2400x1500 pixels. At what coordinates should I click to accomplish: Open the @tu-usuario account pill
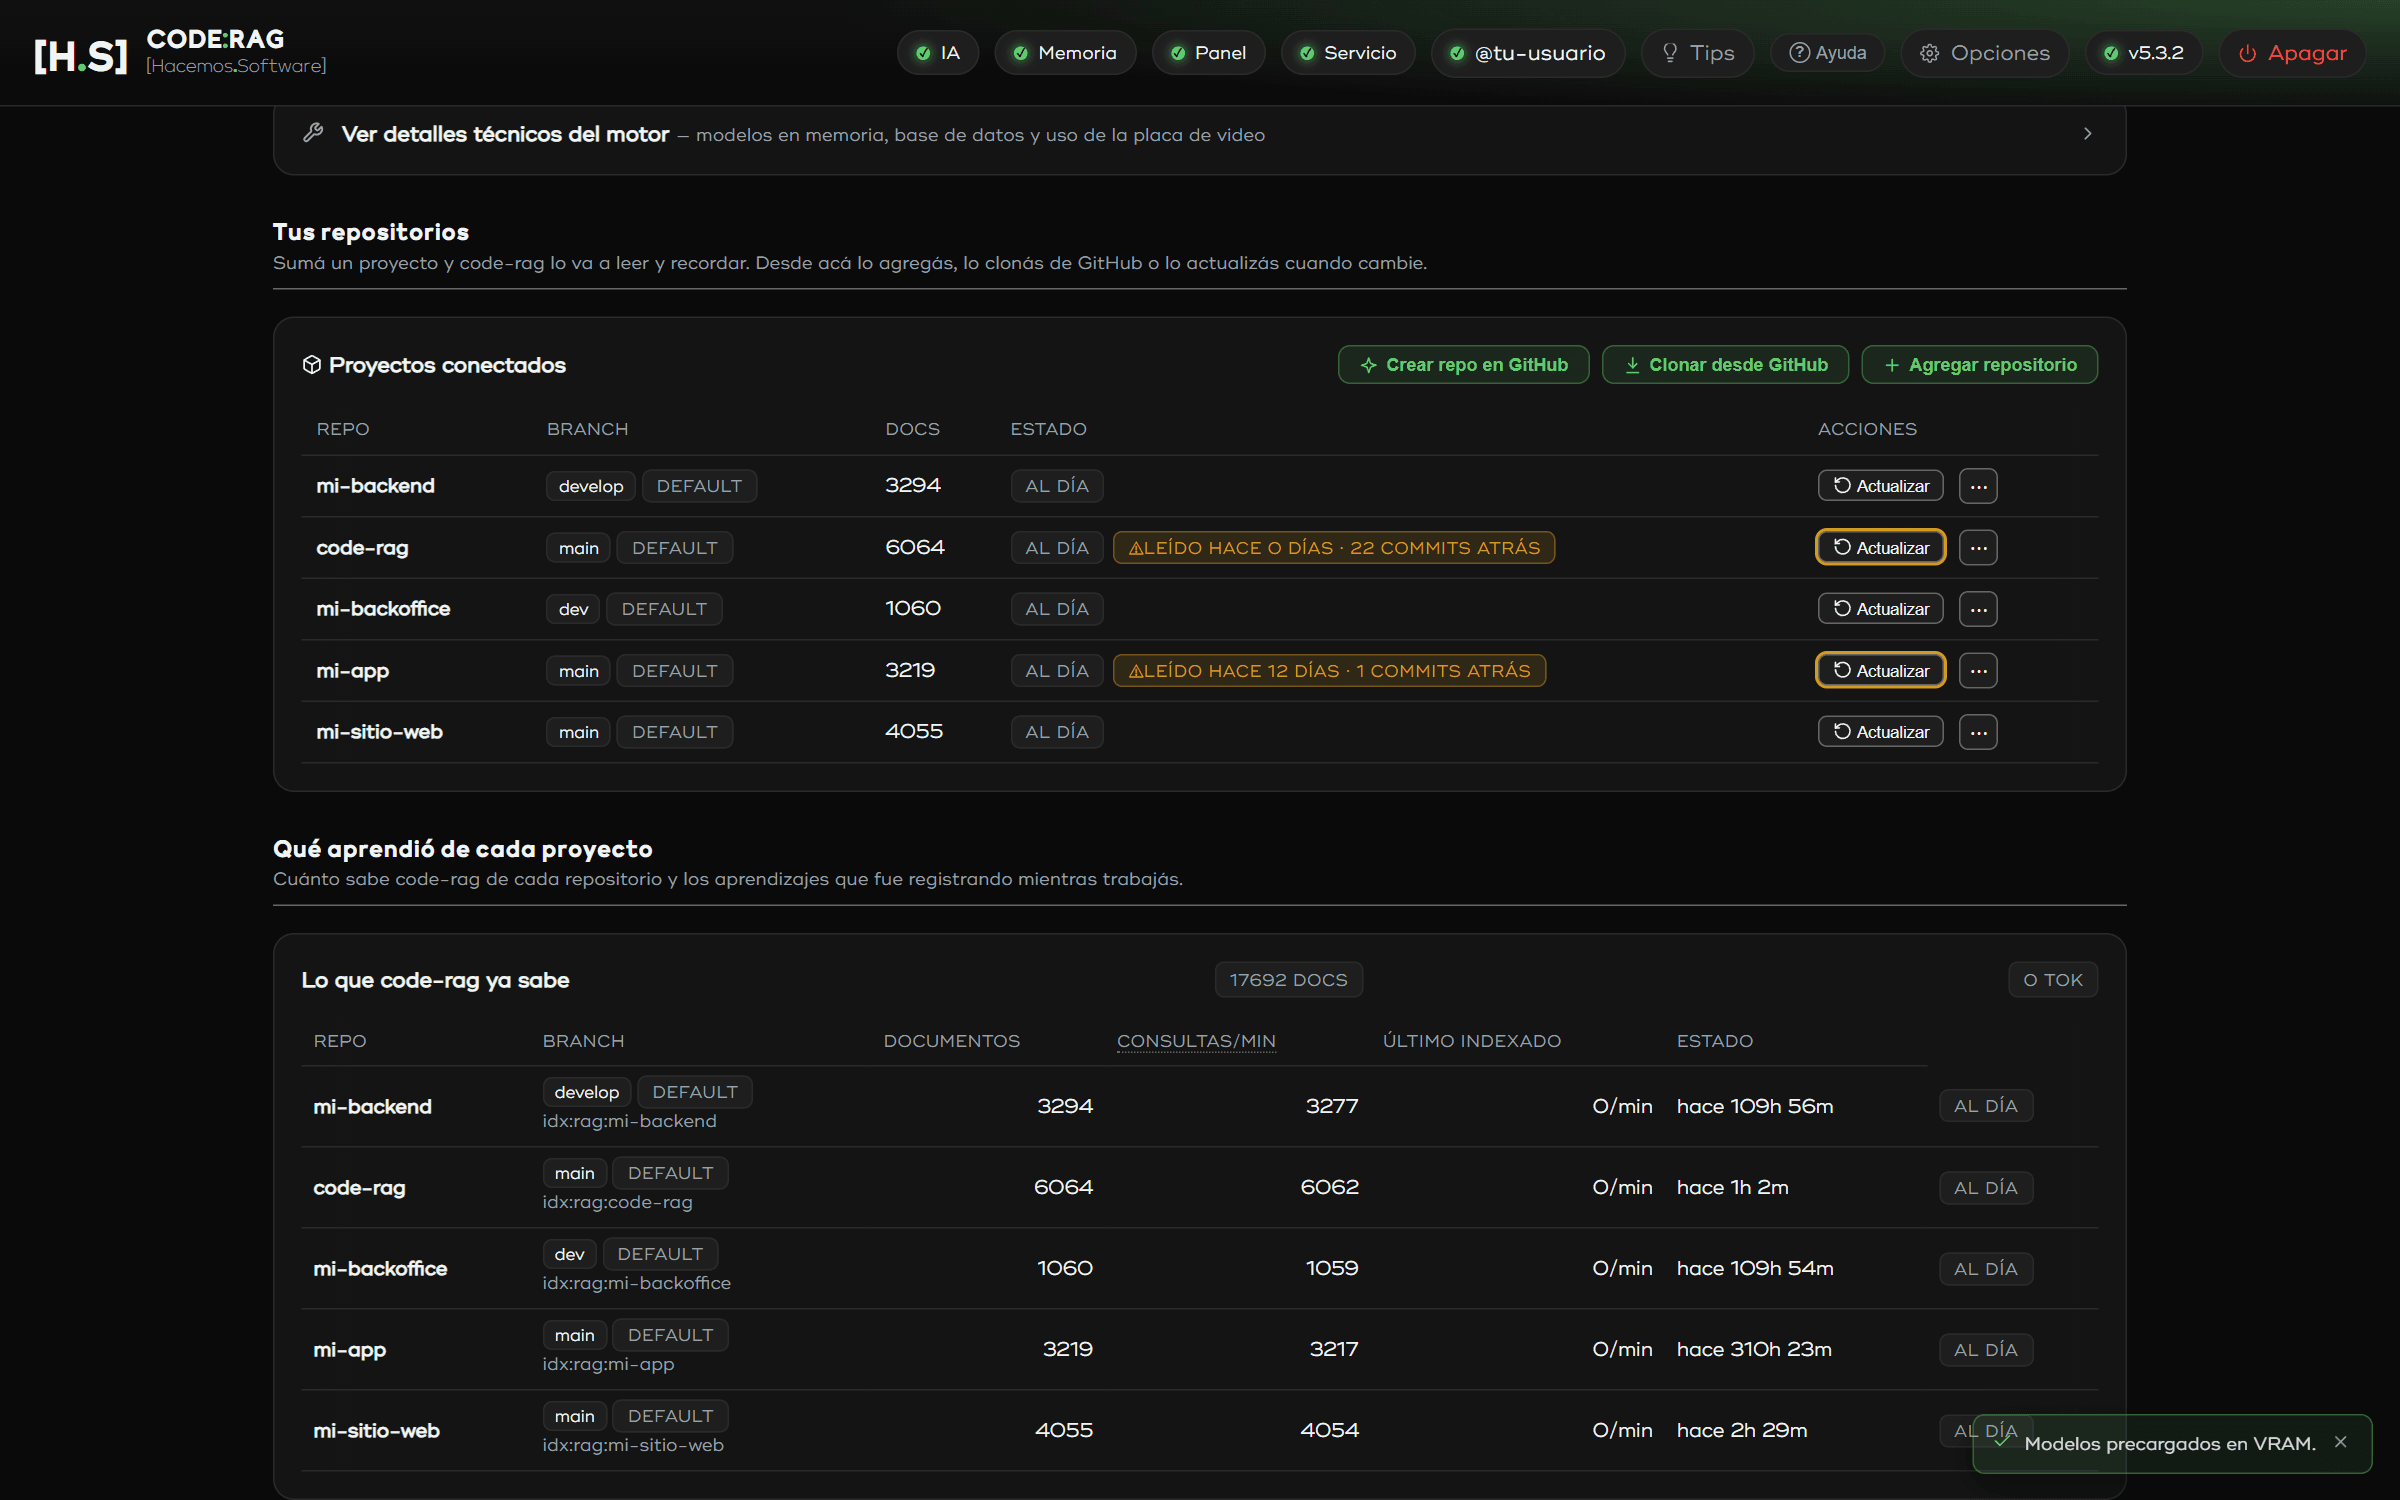click(1528, 53)
